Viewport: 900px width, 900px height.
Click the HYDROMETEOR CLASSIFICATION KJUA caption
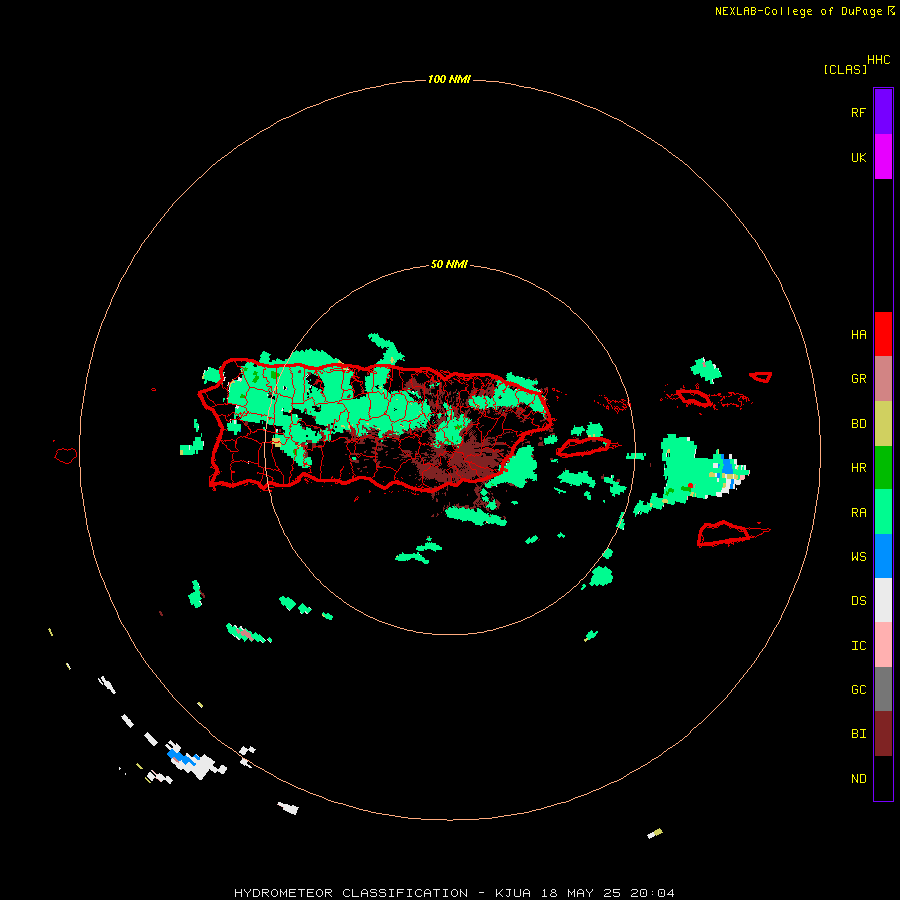454,893
